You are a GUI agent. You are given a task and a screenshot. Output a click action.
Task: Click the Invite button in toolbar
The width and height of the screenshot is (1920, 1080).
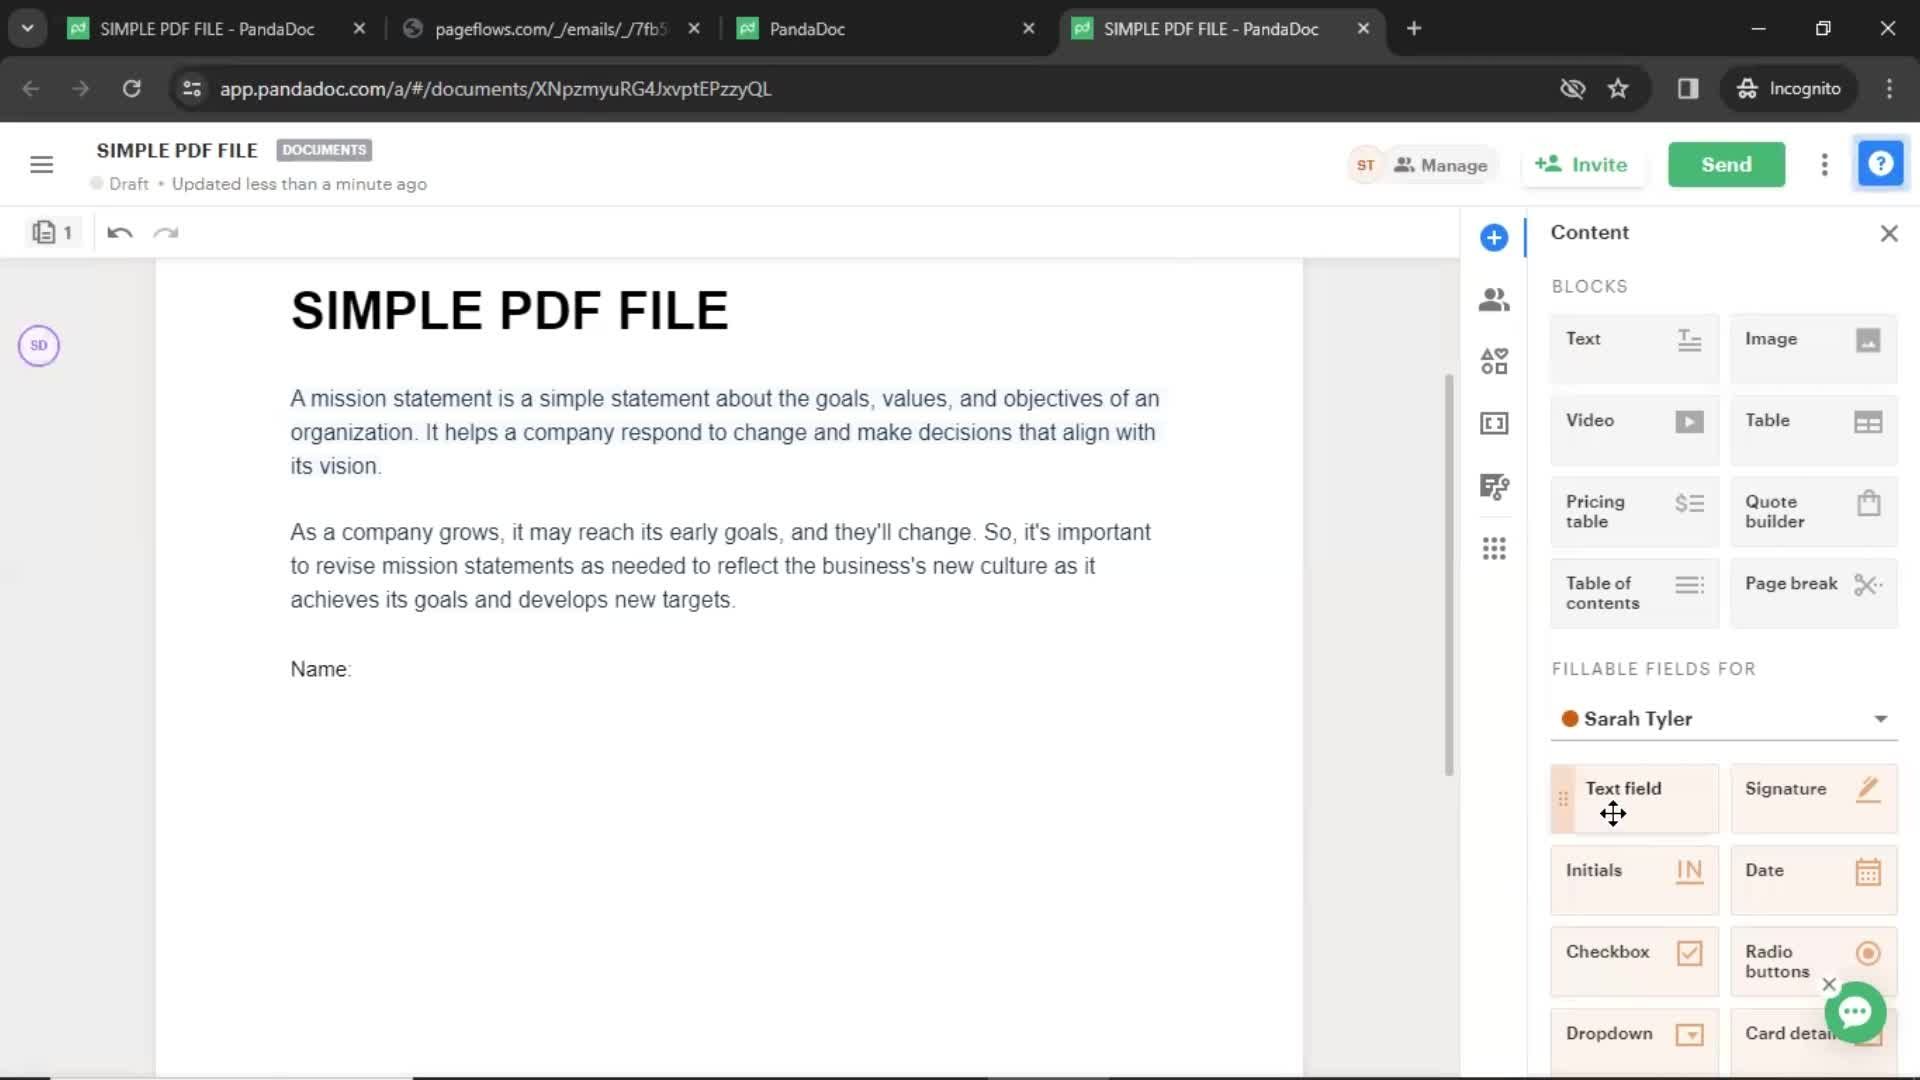1586,164
